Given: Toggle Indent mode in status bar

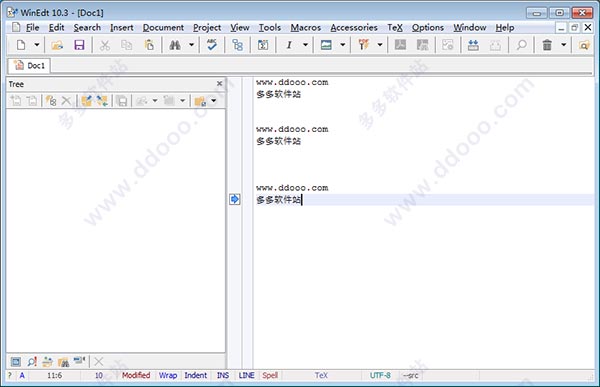Looking at the screenshot, I should coord(196,375).
